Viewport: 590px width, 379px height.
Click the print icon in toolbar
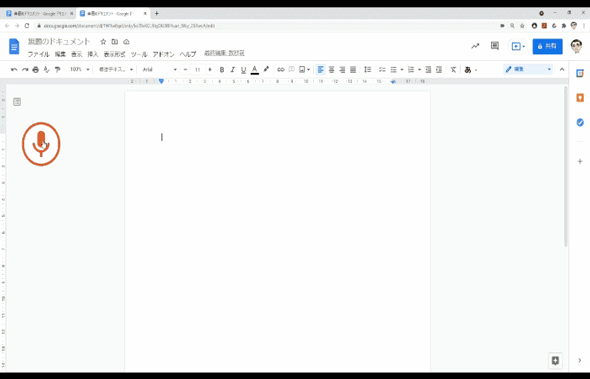(36, 70)
